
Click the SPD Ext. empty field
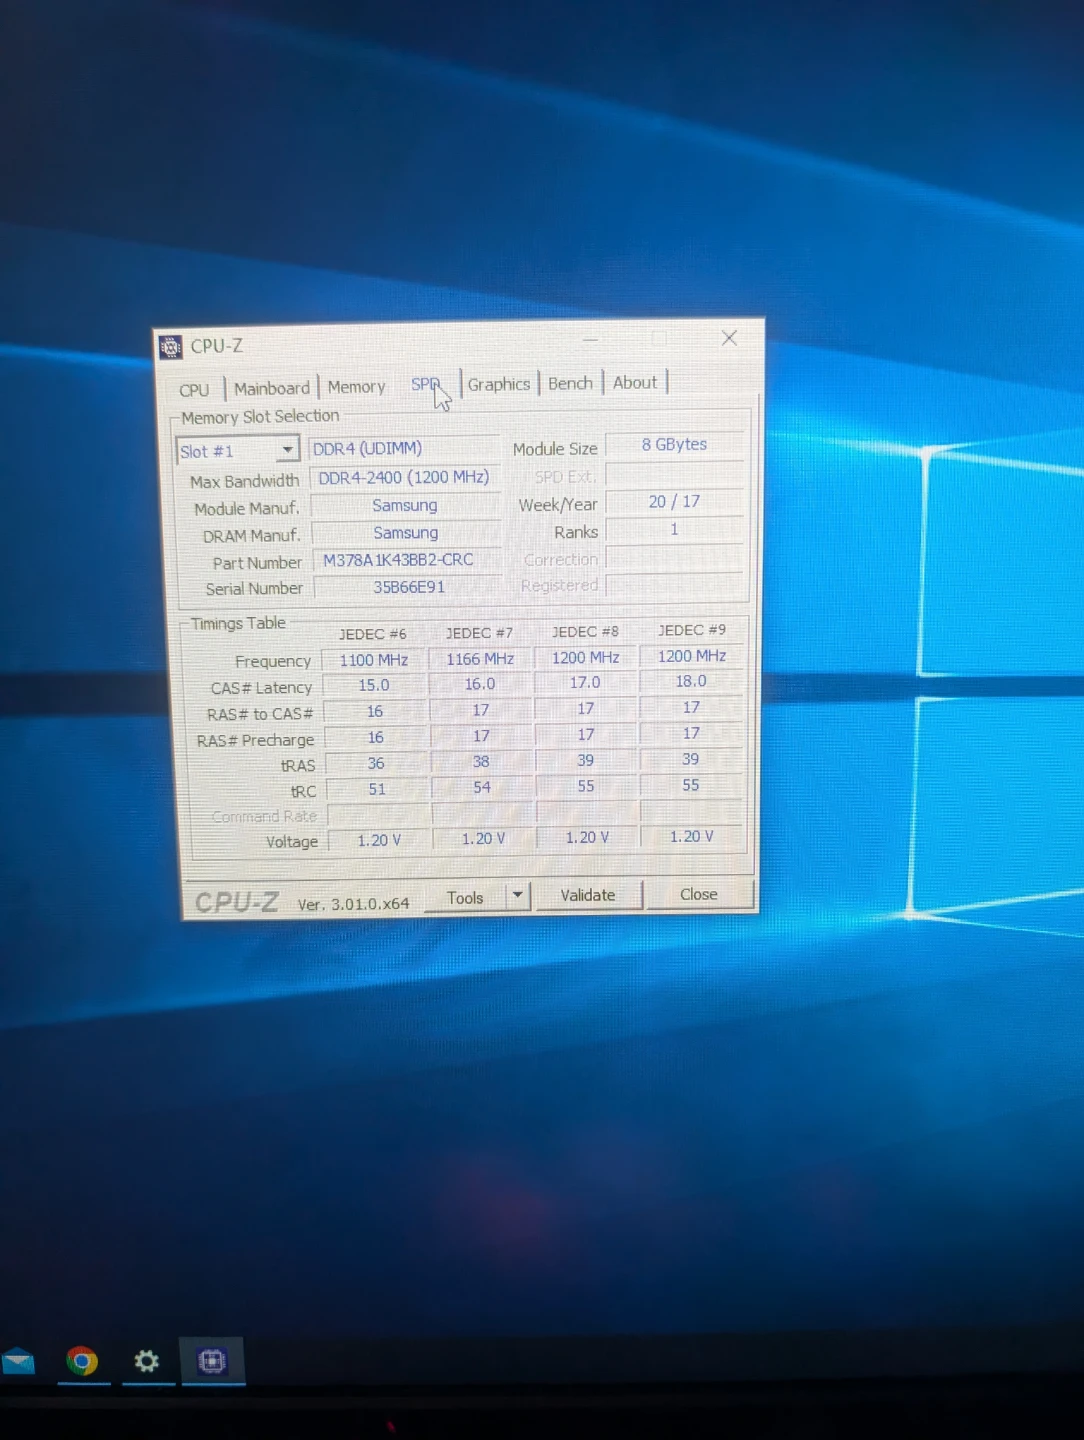tap(674, 474)
